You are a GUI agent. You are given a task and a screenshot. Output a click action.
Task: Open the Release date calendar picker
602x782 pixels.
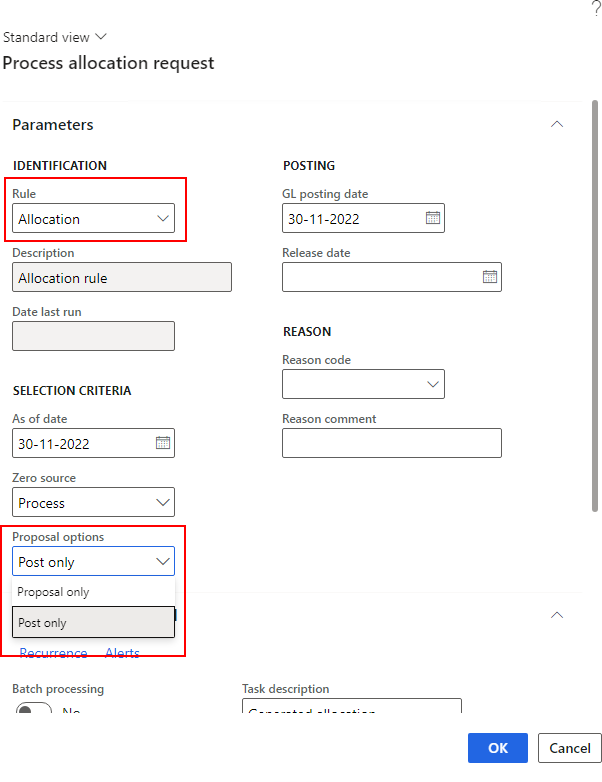[x=490, y=277]
